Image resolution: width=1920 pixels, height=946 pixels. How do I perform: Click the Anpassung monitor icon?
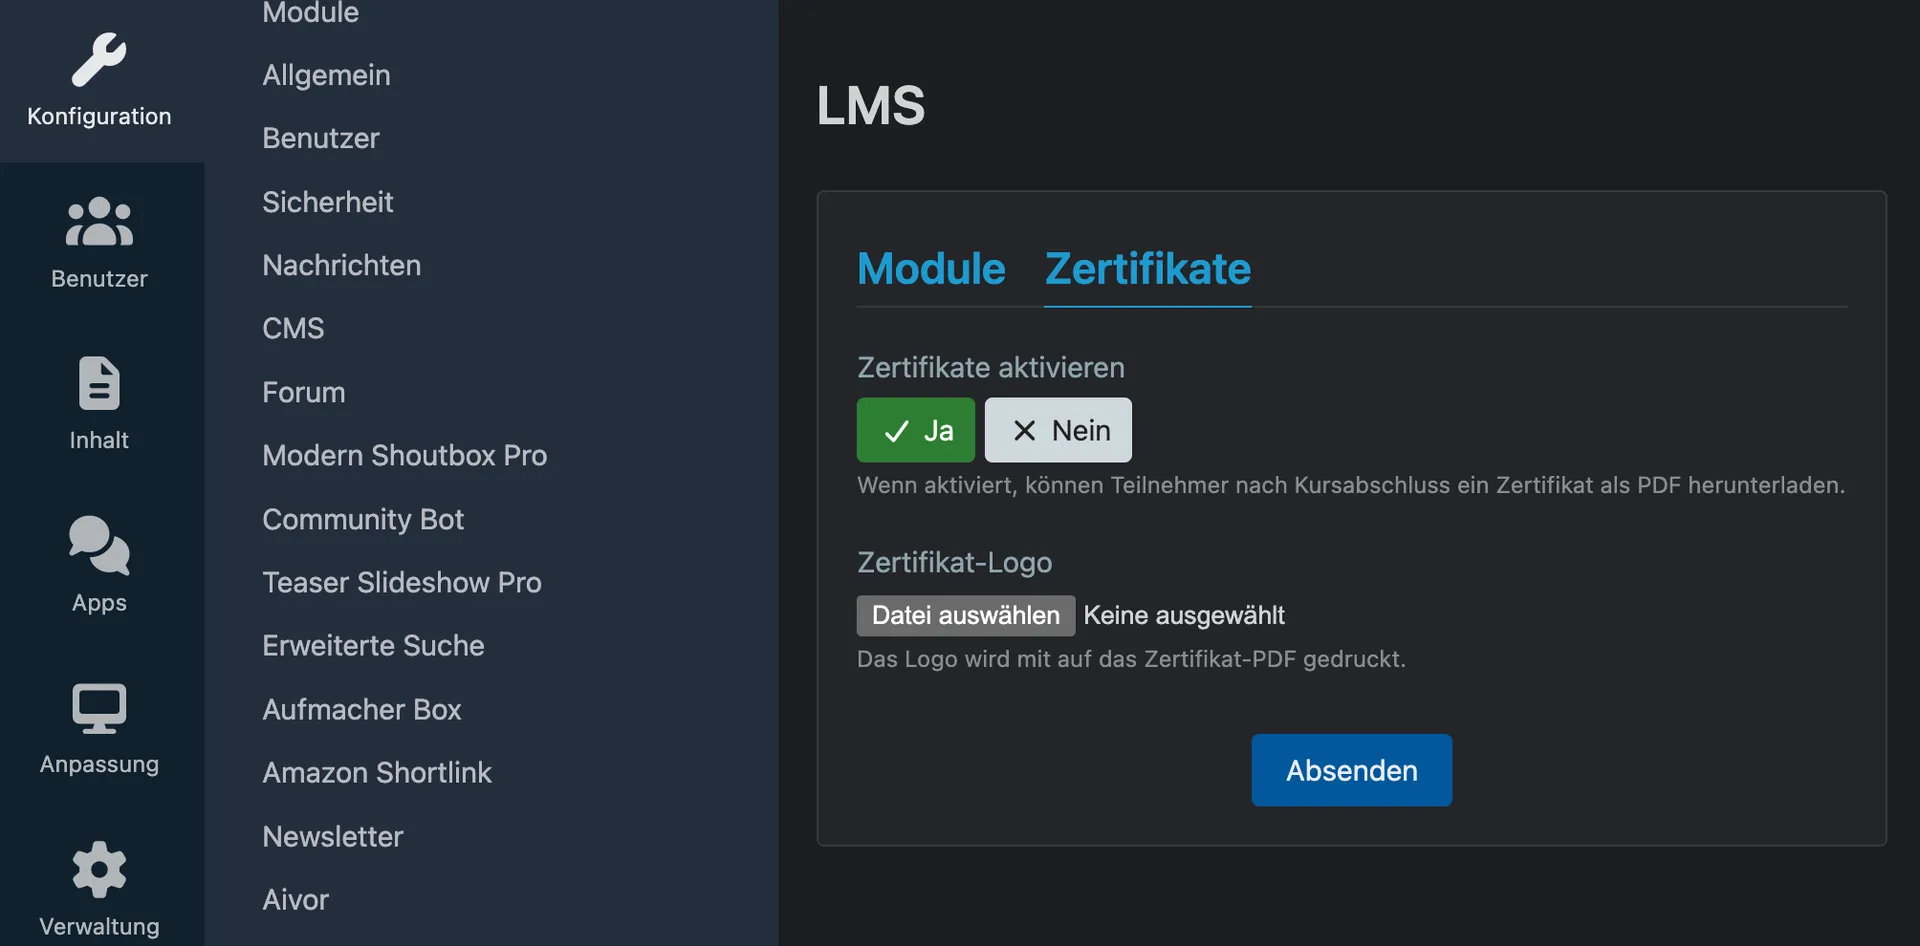click(99, 708)
